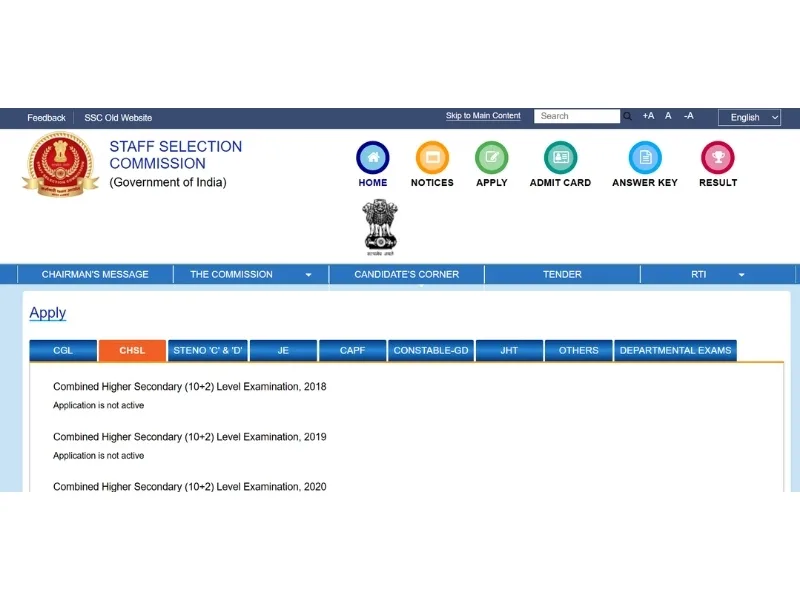Image resolution: width=800 pixels, height=600 pixels.
Task: Click the Staff Selection Commission title
Action: (176, 155)
